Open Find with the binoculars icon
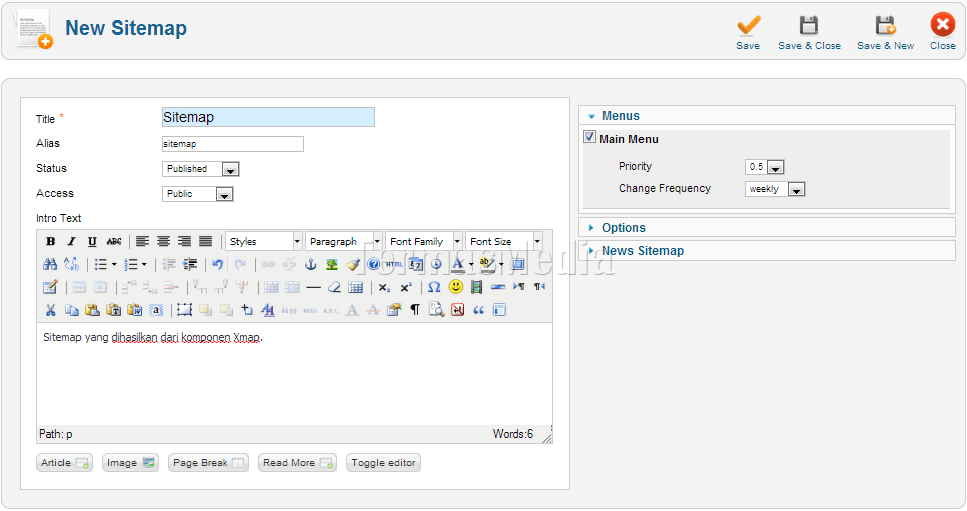Image resolution: width=967 pixels, height=511 pixels. click(x=50, y=264)
